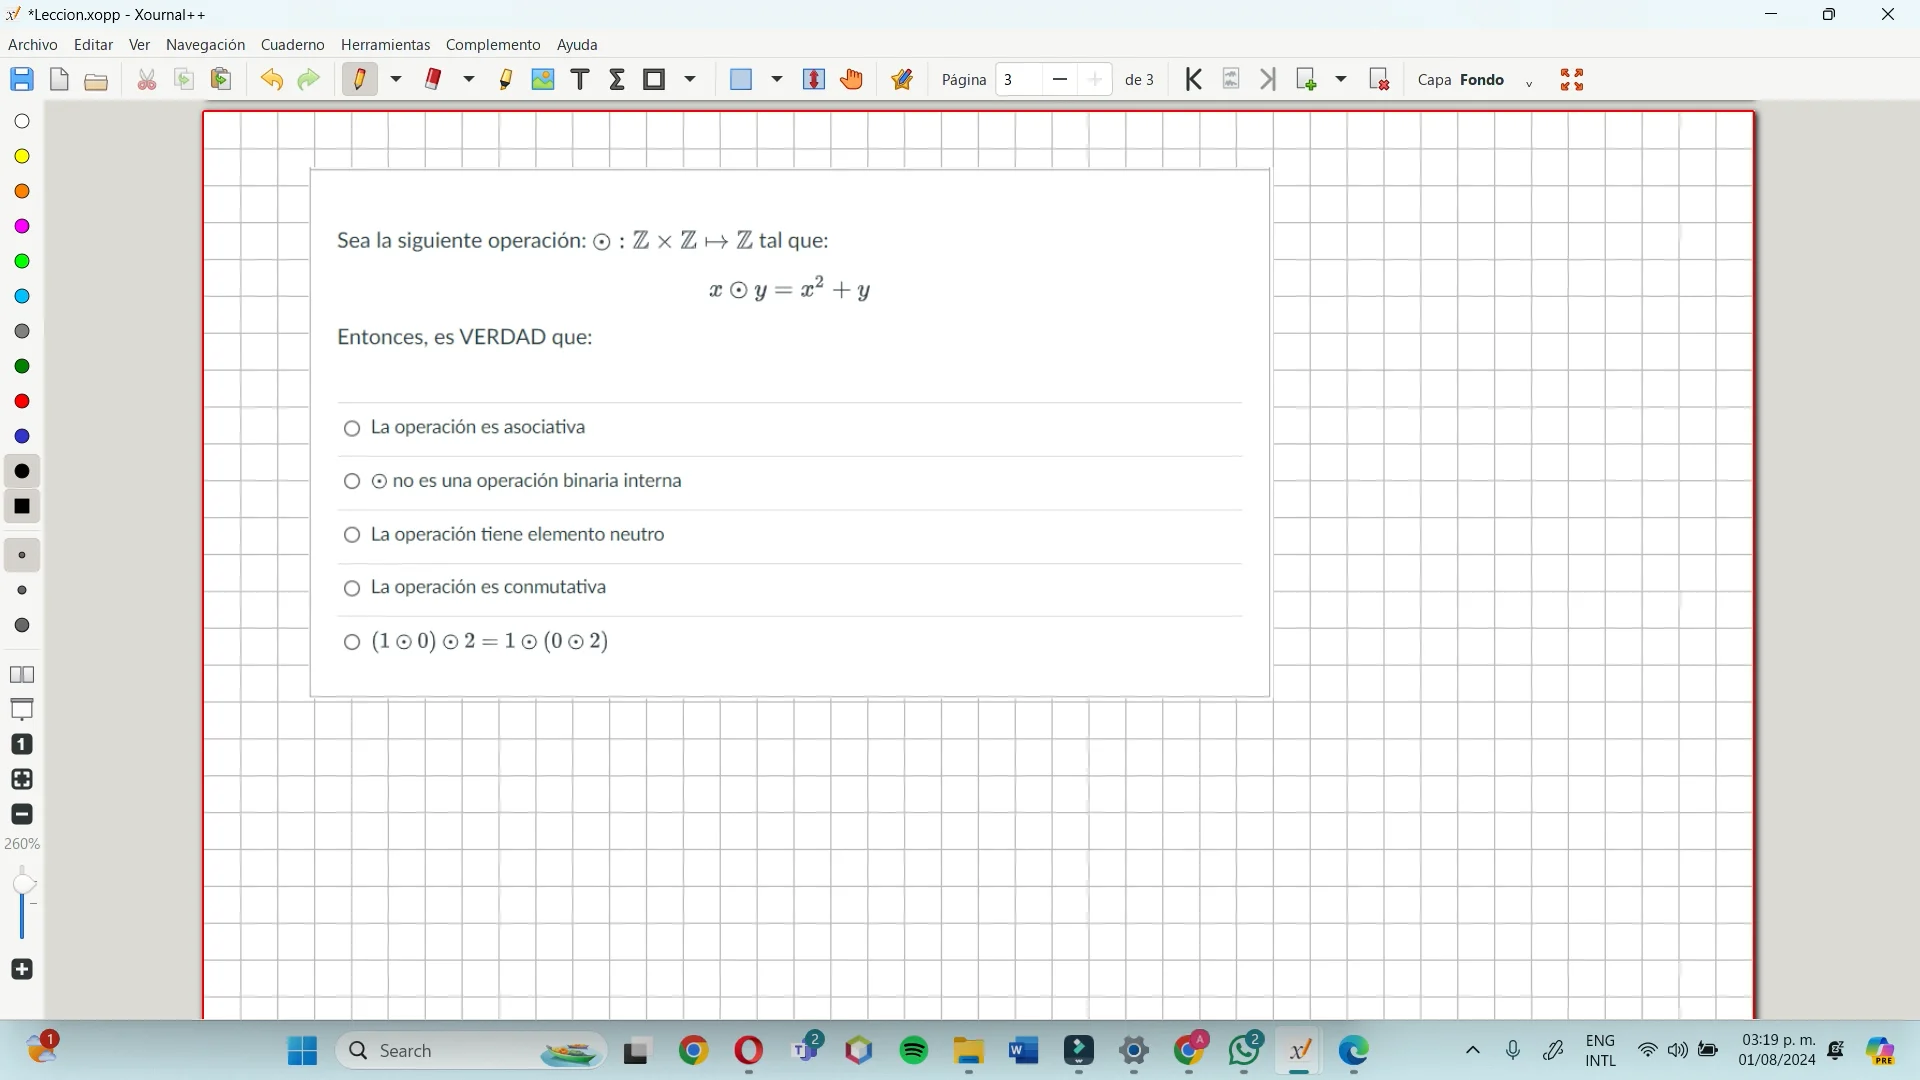Jump to the first page
1920x1080 pixels.
pos(1193,79)
